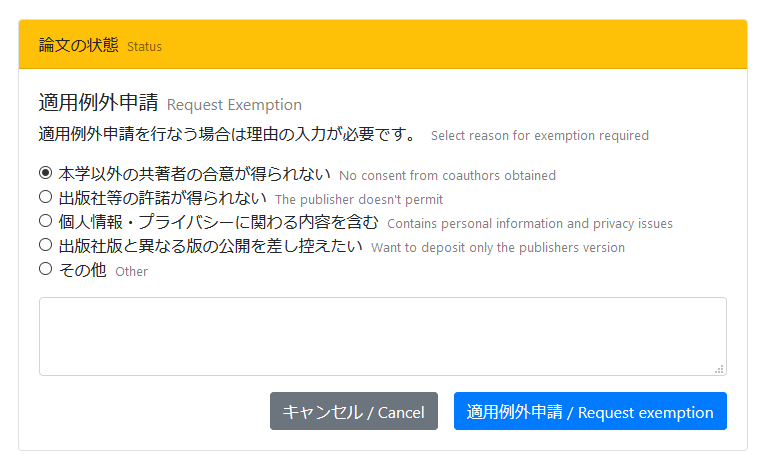764x467 pixels.
Task: Click the yellow '論文の状態 Status' header bar
Action: (382, 45)
